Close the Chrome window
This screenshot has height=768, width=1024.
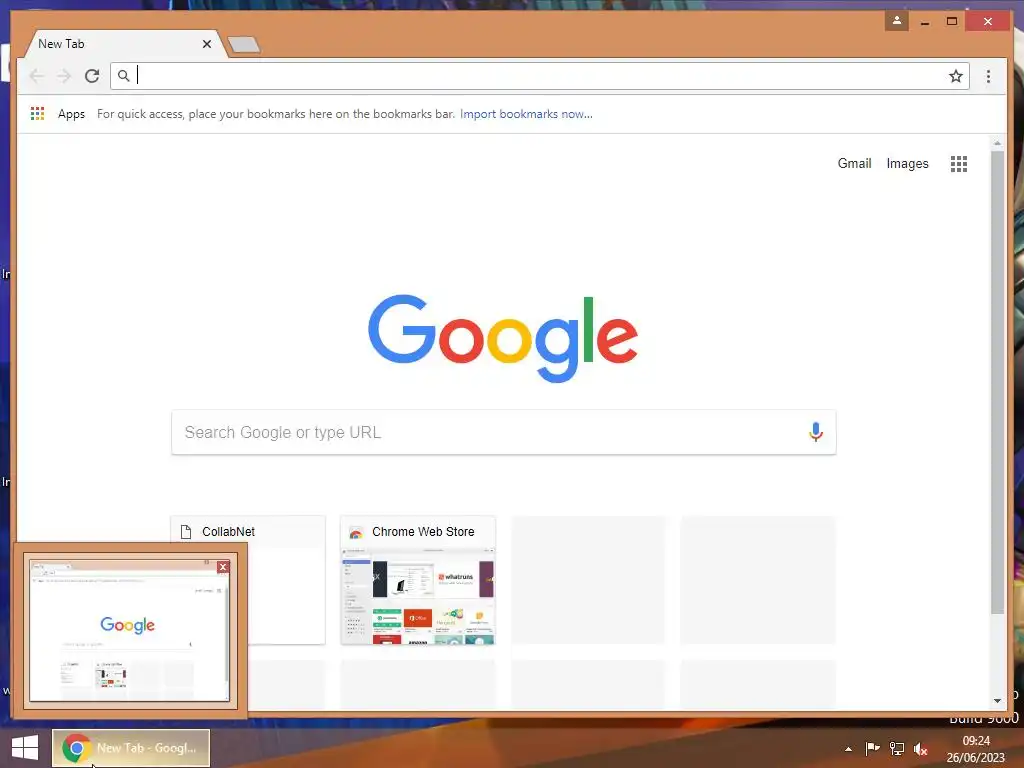click(x=987, y=22)
